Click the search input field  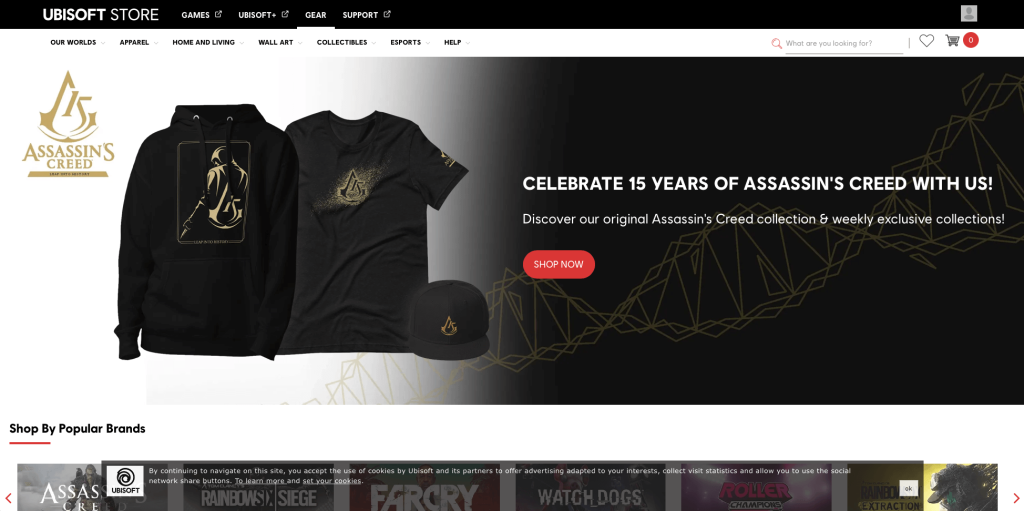click(x=844, y=43)
